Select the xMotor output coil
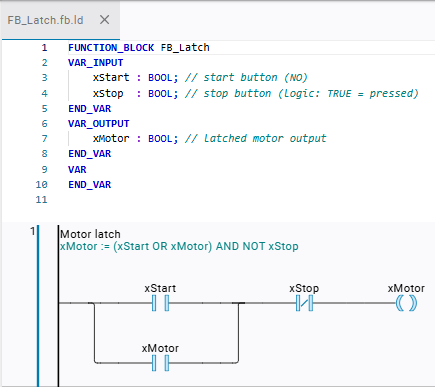The height and width of the screenshot is (387, 435). 406,303
